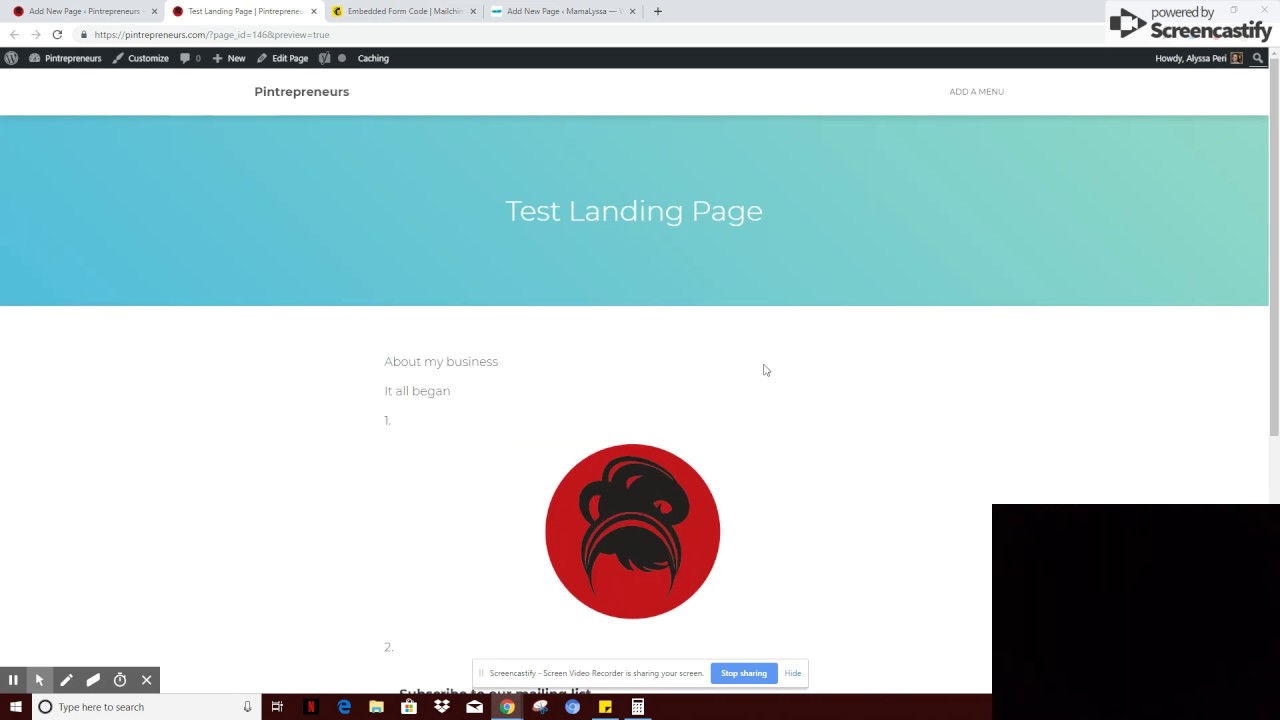
Task: Reload the current page
Action: click(x=57, y=34)
